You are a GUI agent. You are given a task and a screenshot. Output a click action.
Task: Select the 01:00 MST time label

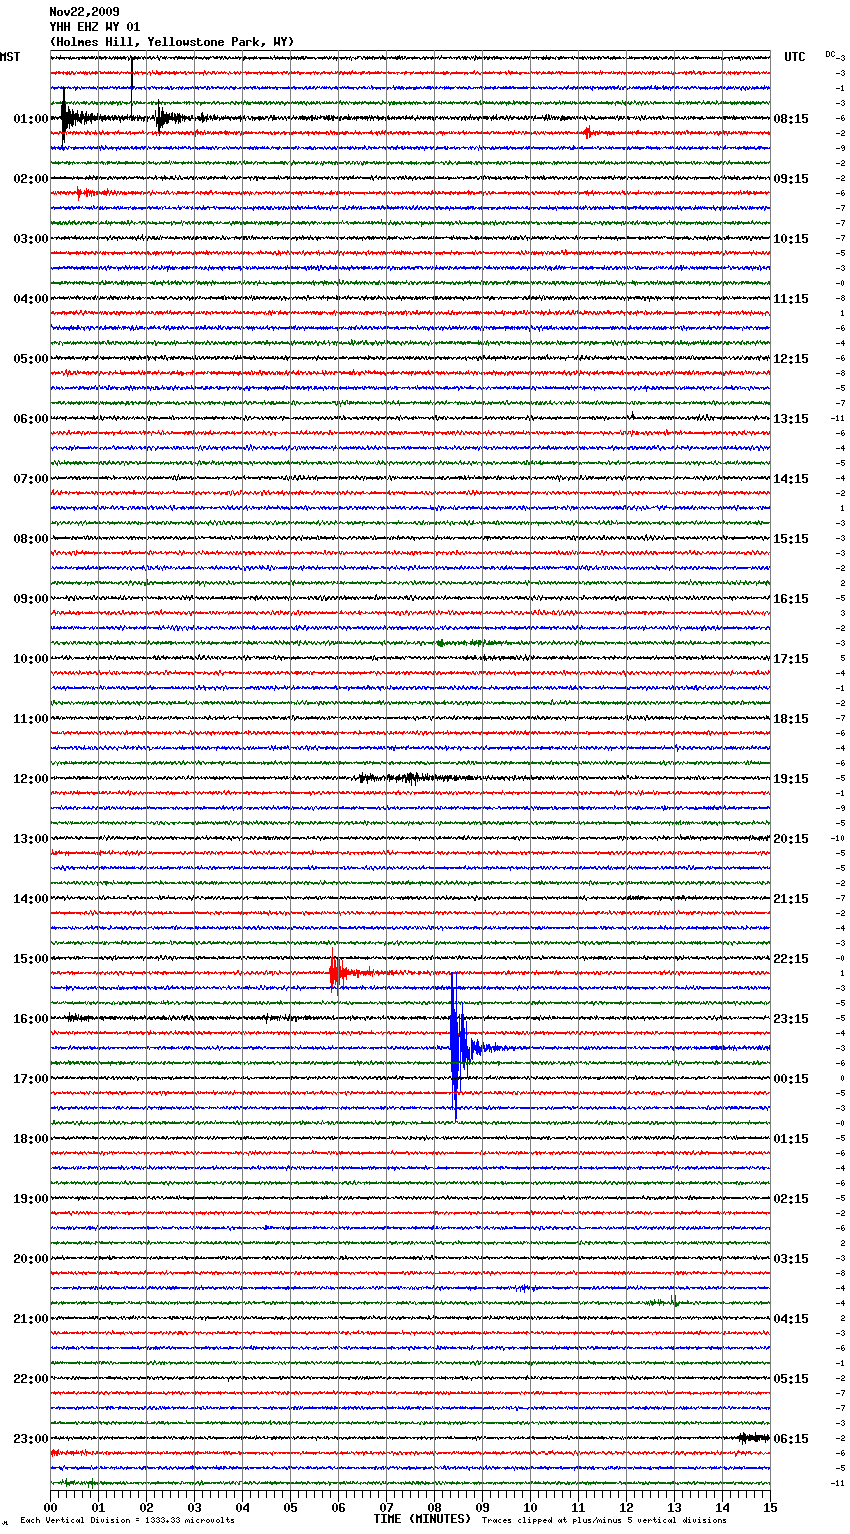coord(30,119)
